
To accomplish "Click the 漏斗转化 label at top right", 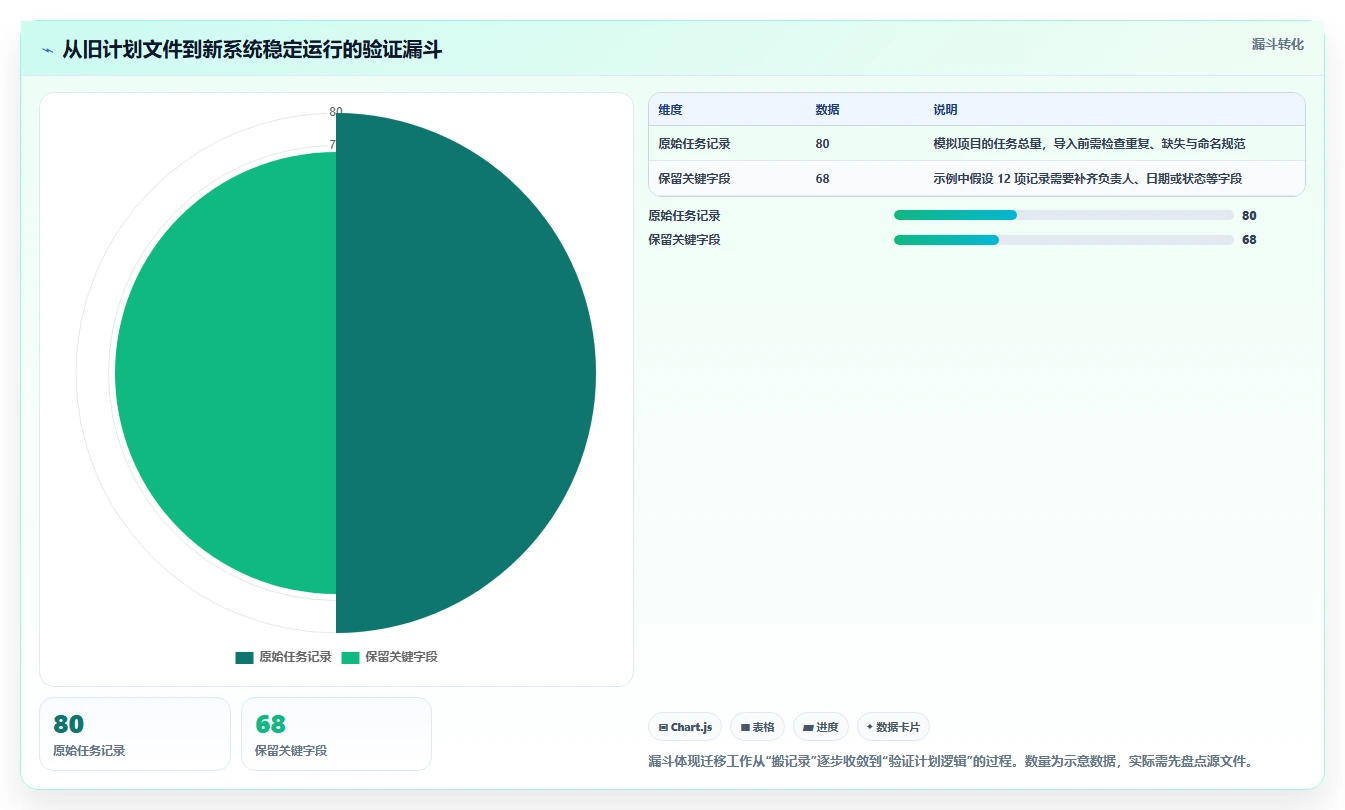I will tap(1277, 44).
